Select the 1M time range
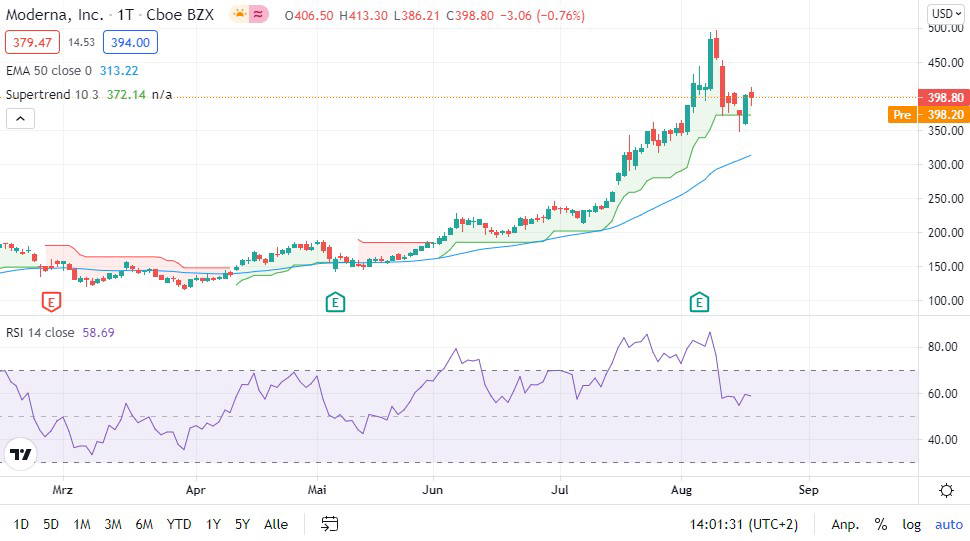 coord(82,524)
